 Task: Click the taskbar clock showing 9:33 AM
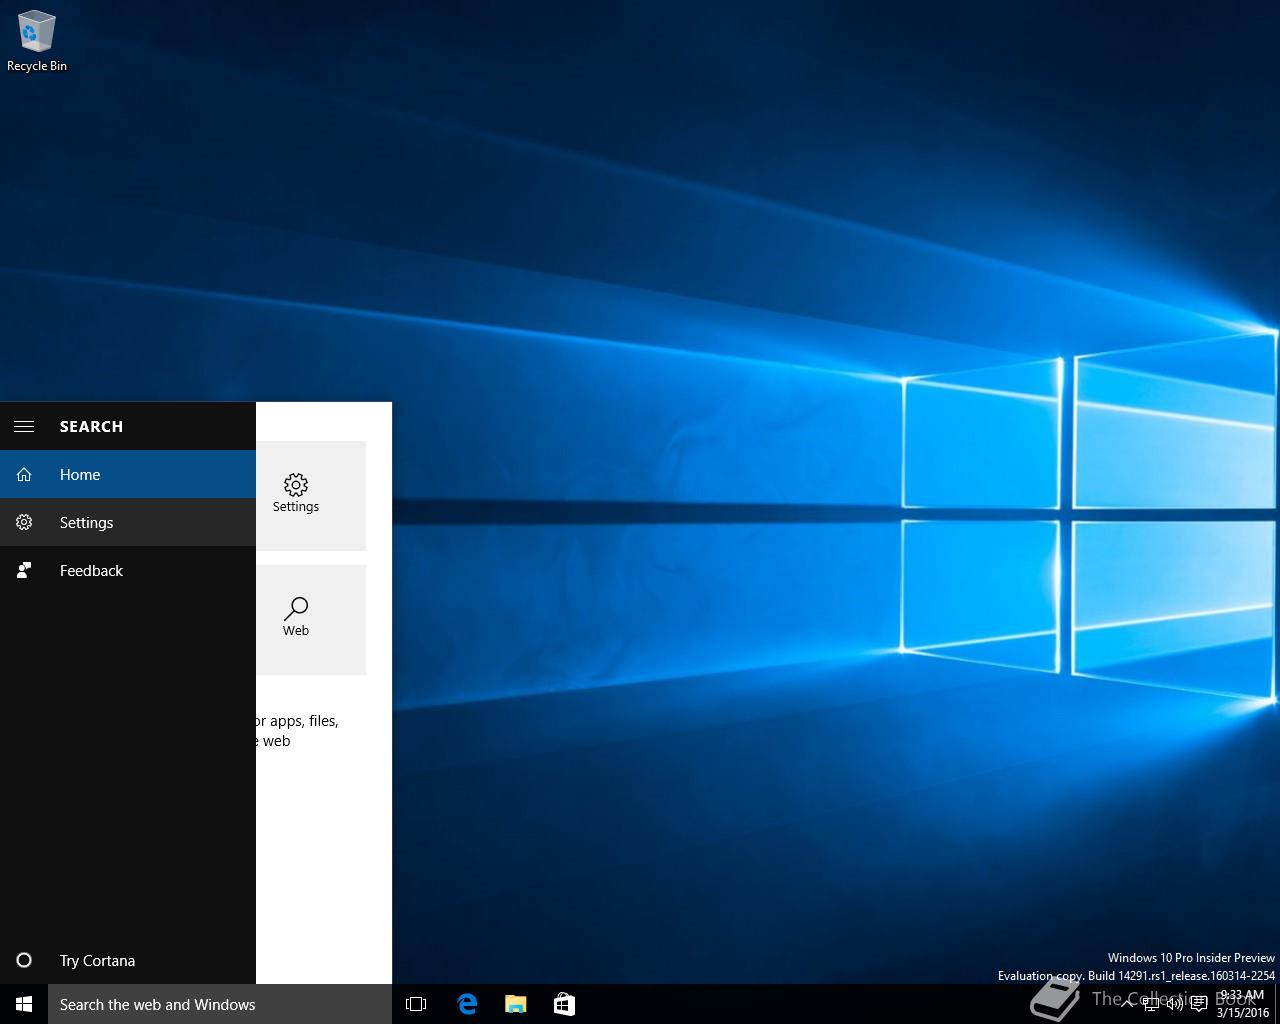pos(1242,1004)
